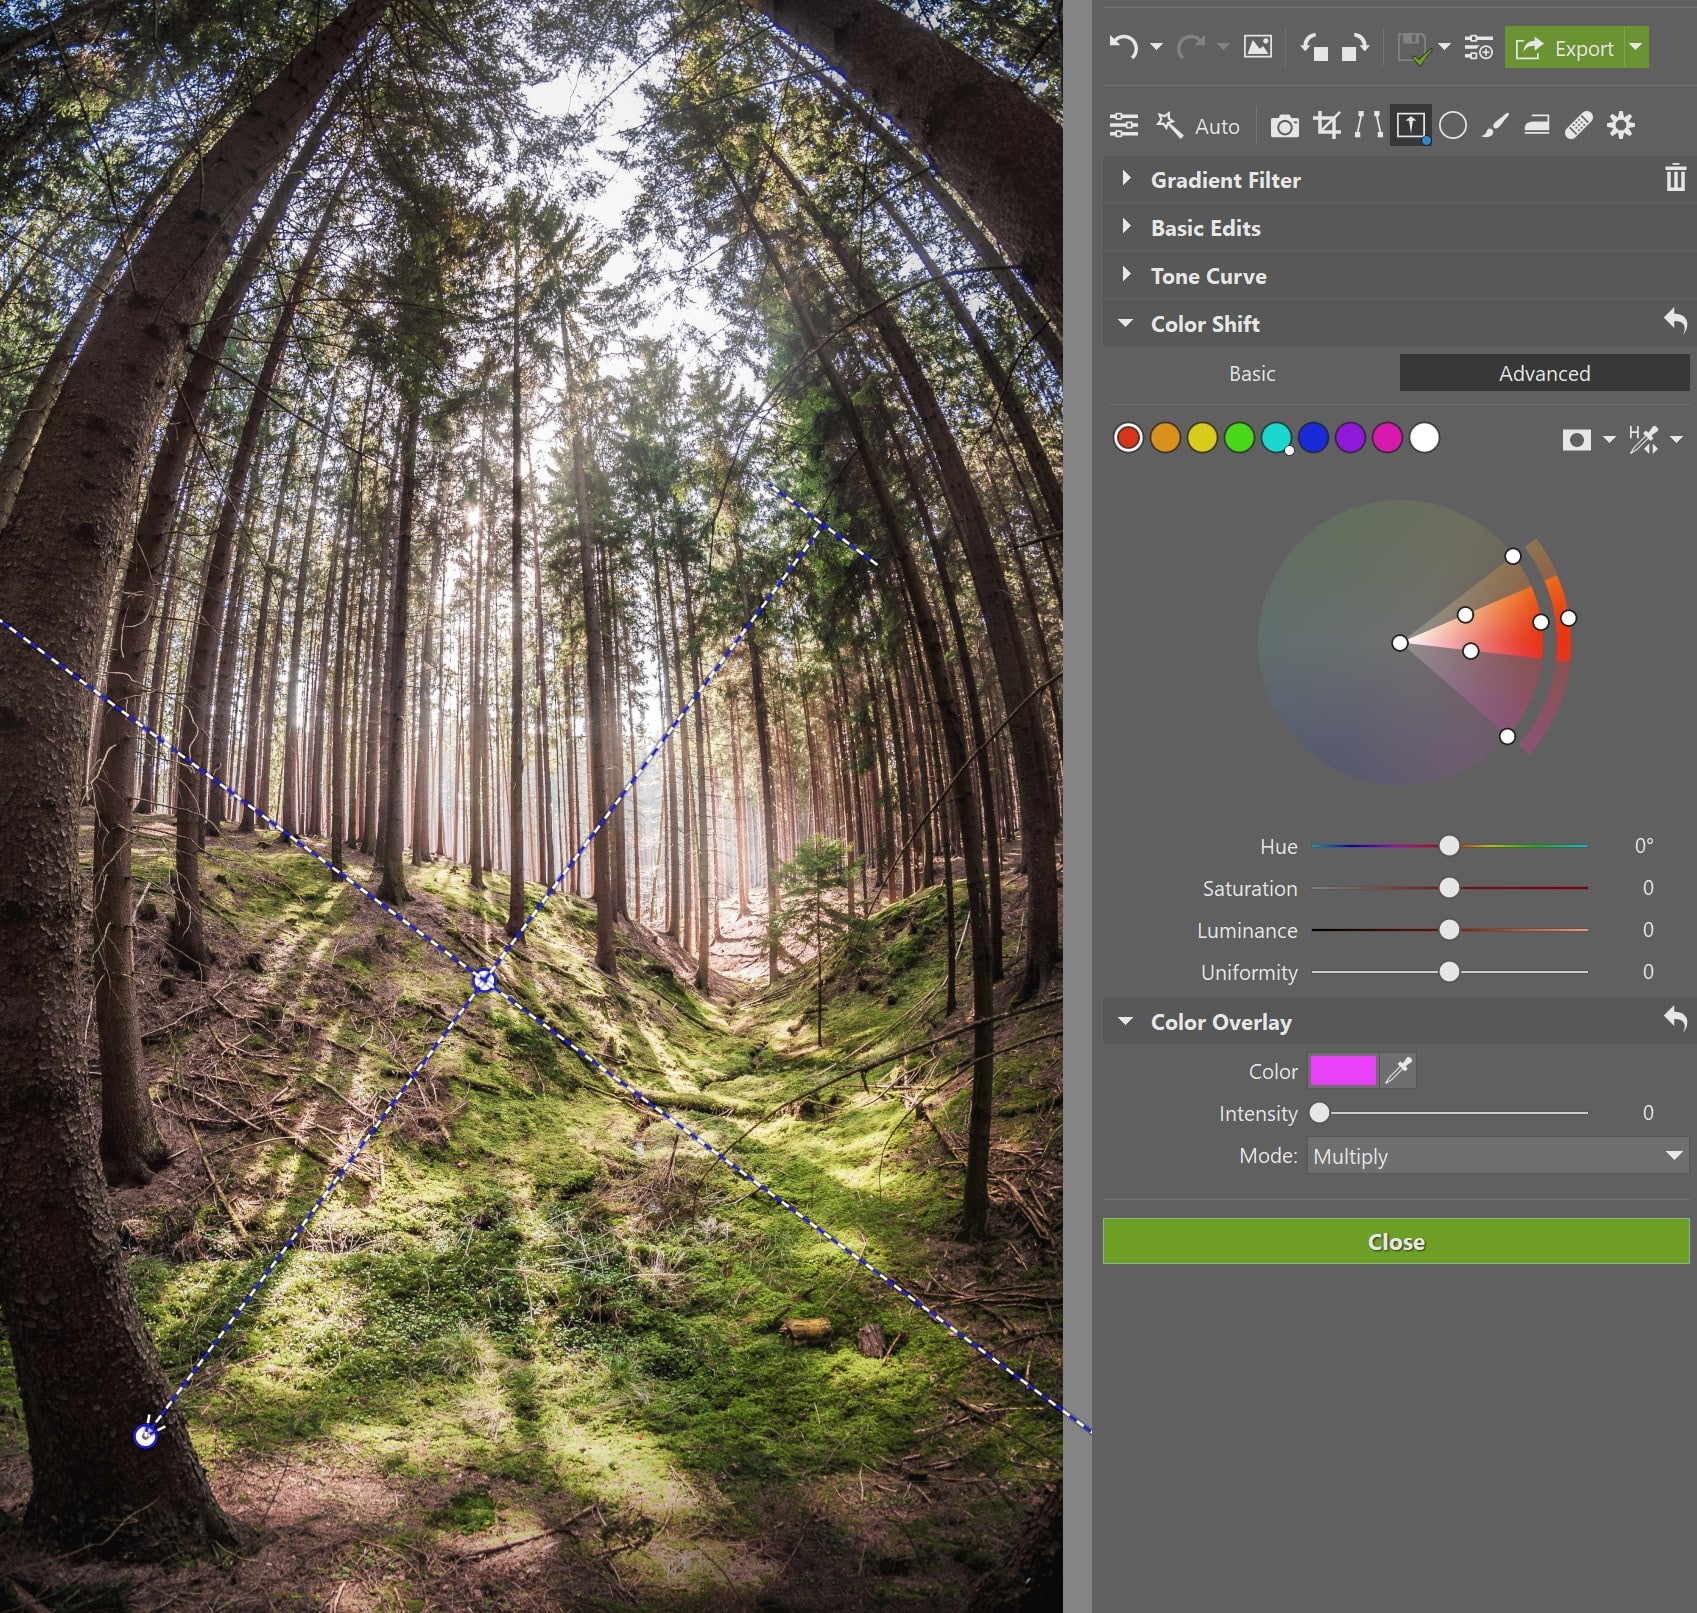Reset Color Shift with the arrow icon
Screen dimensions: 1697x1613
click(1676, 321)
